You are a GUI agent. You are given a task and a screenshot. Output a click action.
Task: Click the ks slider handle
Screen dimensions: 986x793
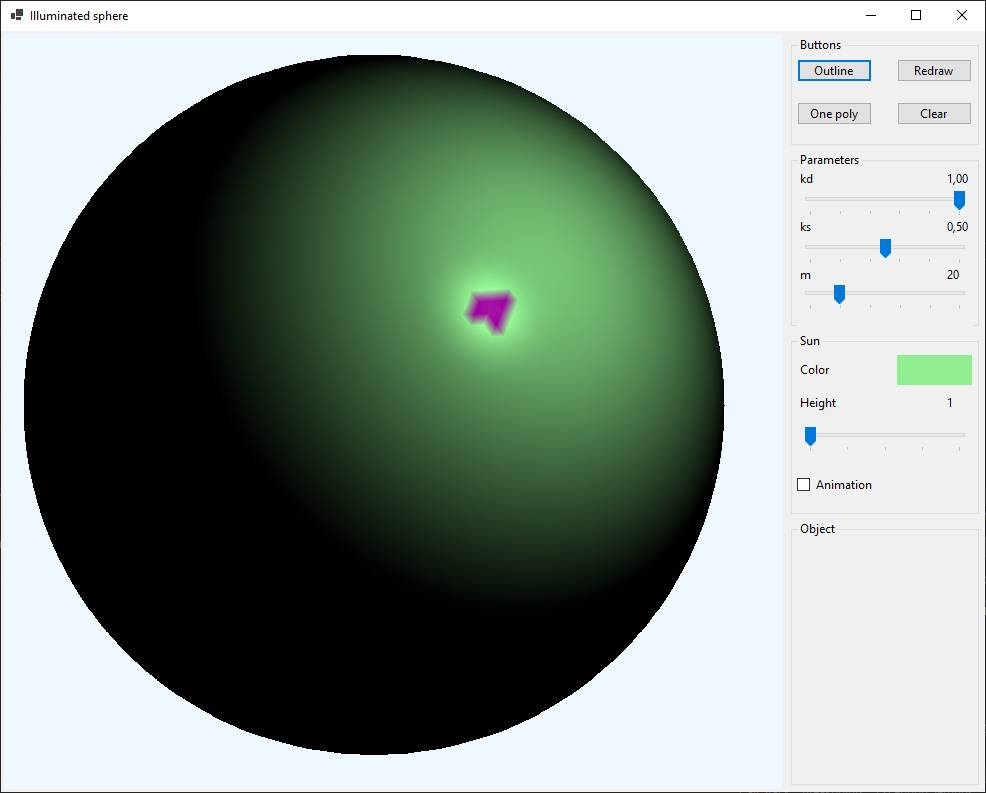(885, 247)
